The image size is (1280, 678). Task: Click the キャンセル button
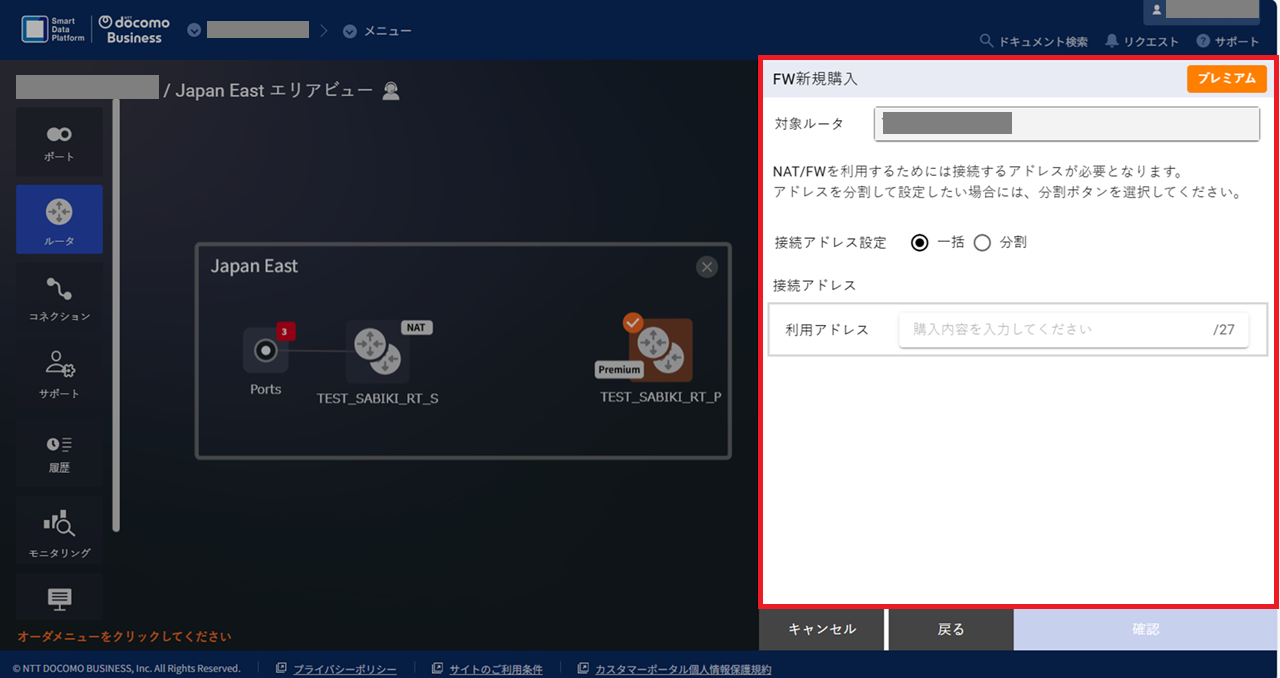822,629
